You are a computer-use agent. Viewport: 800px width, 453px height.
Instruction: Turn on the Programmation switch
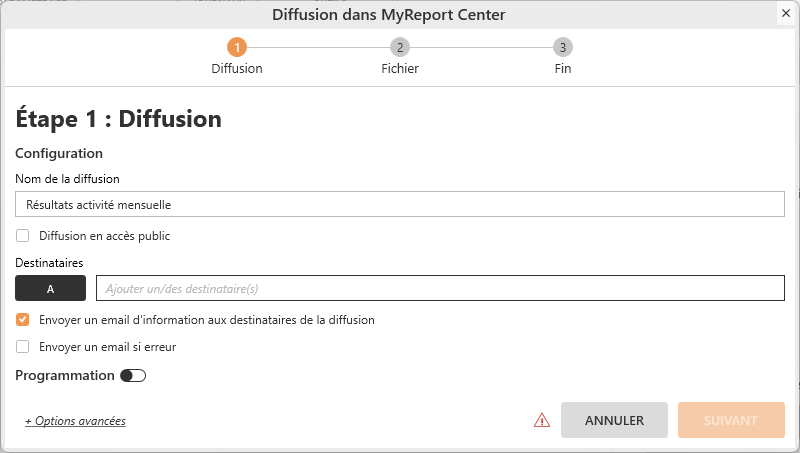coord(132,376)
